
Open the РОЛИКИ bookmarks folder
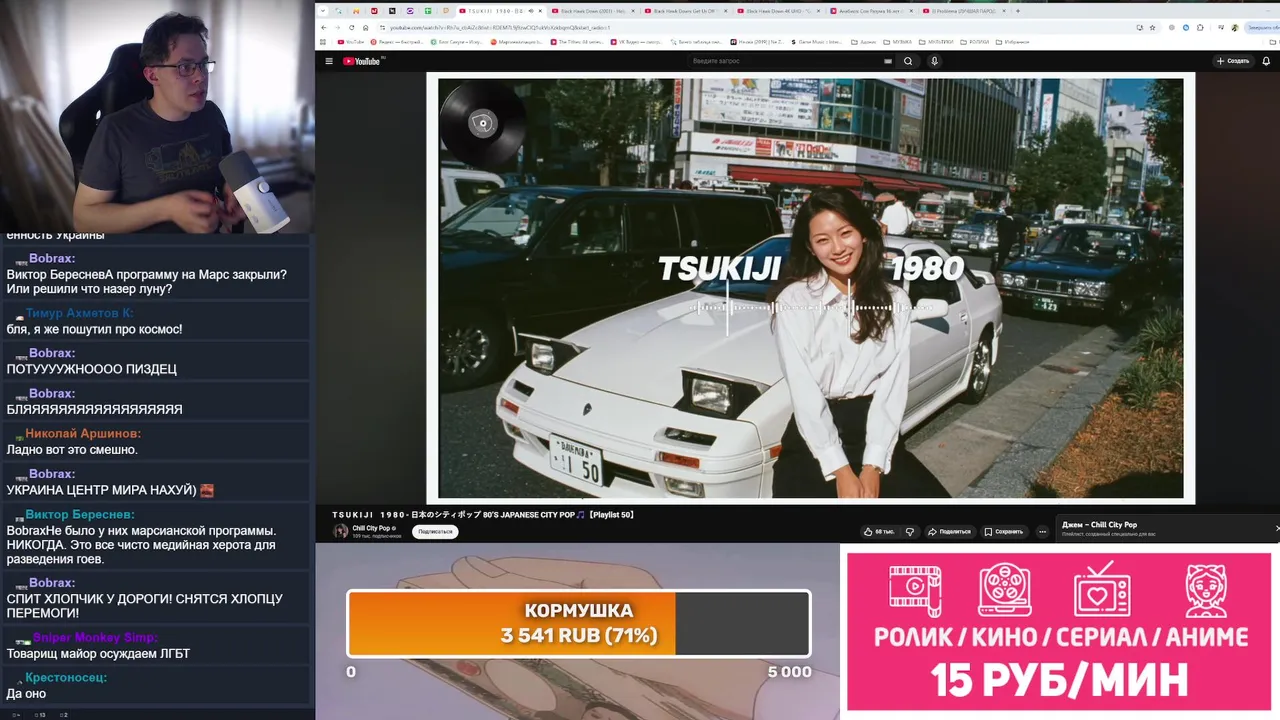point(974,42)
